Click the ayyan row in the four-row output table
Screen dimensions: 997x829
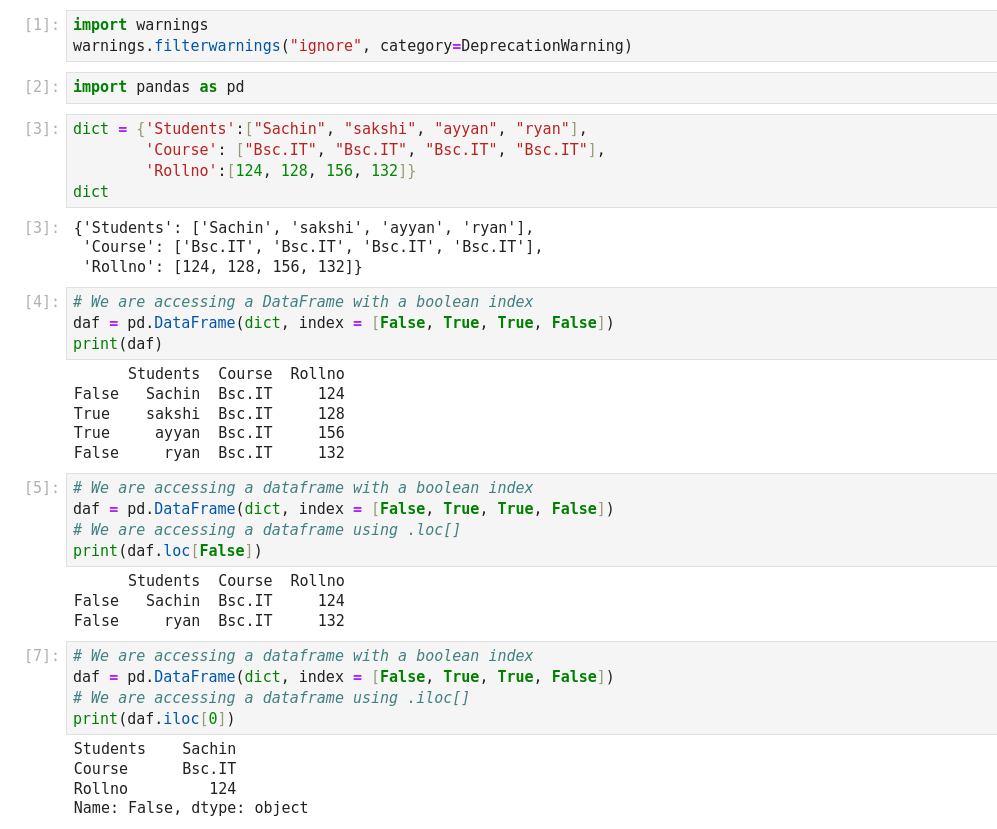[x=209, y=433]
